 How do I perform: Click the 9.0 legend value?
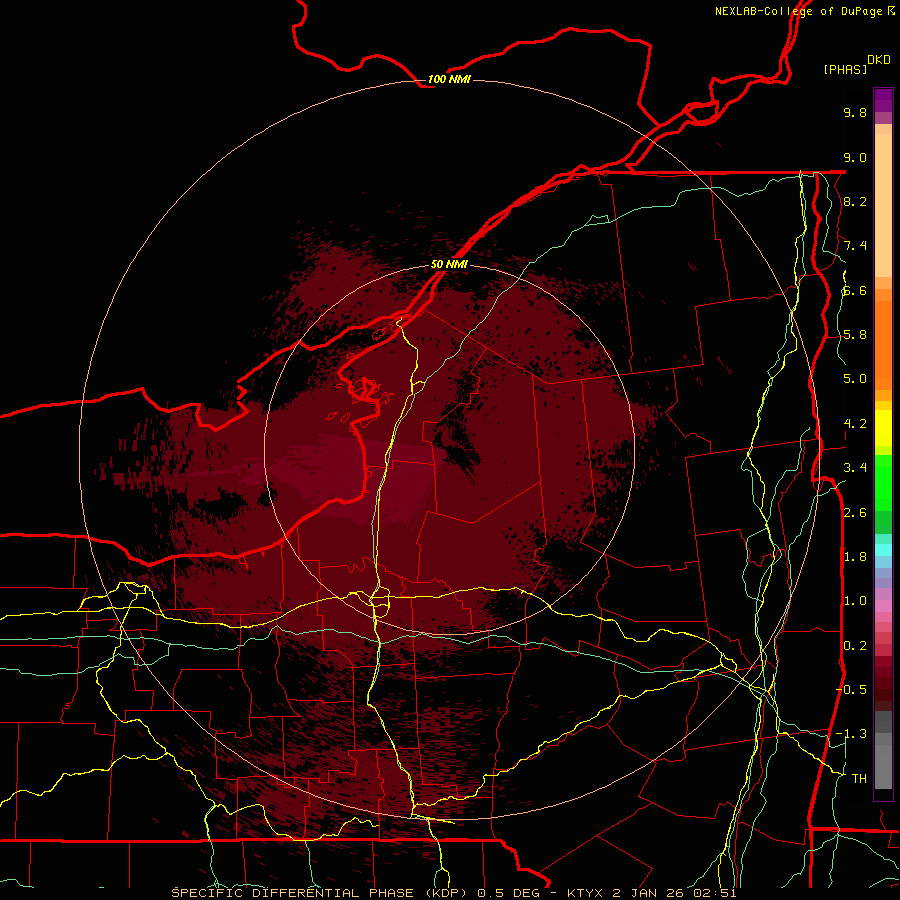[855, 157]
